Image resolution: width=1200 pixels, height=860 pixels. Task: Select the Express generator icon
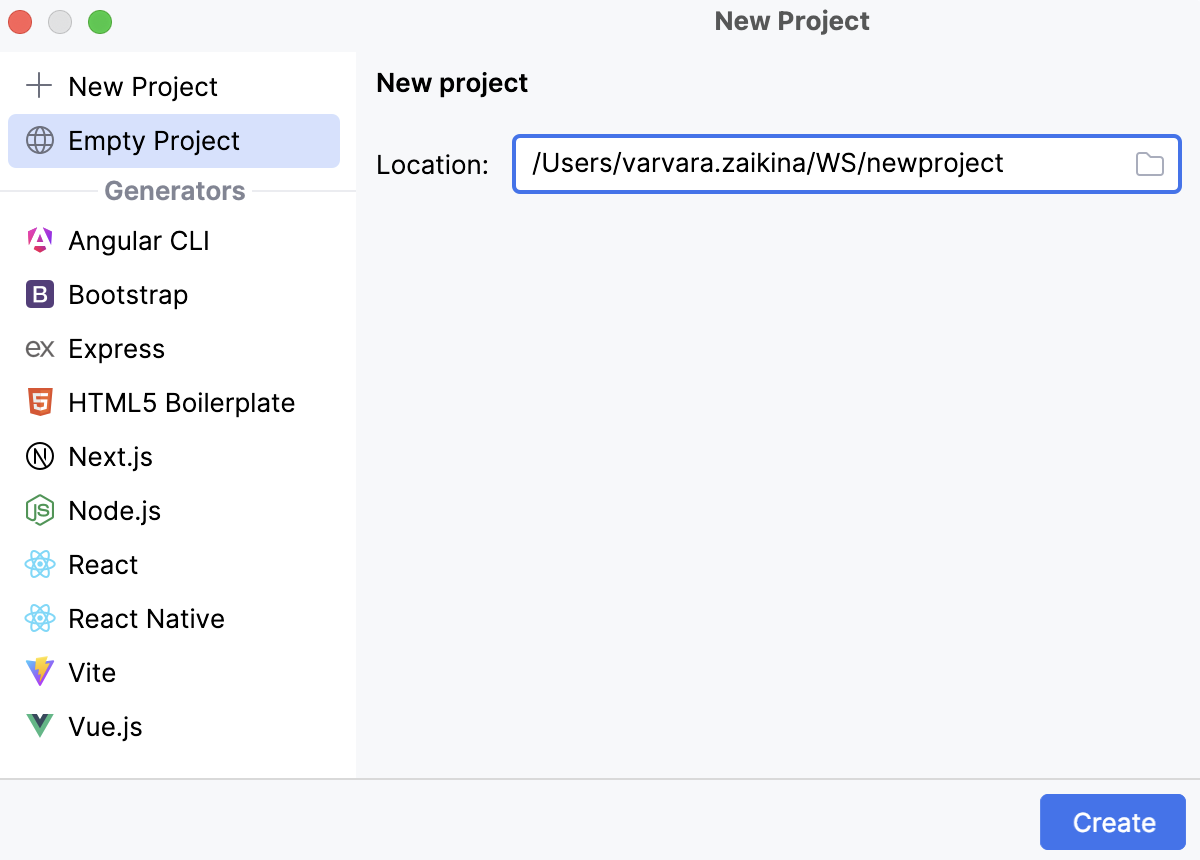tap(39, 348)
